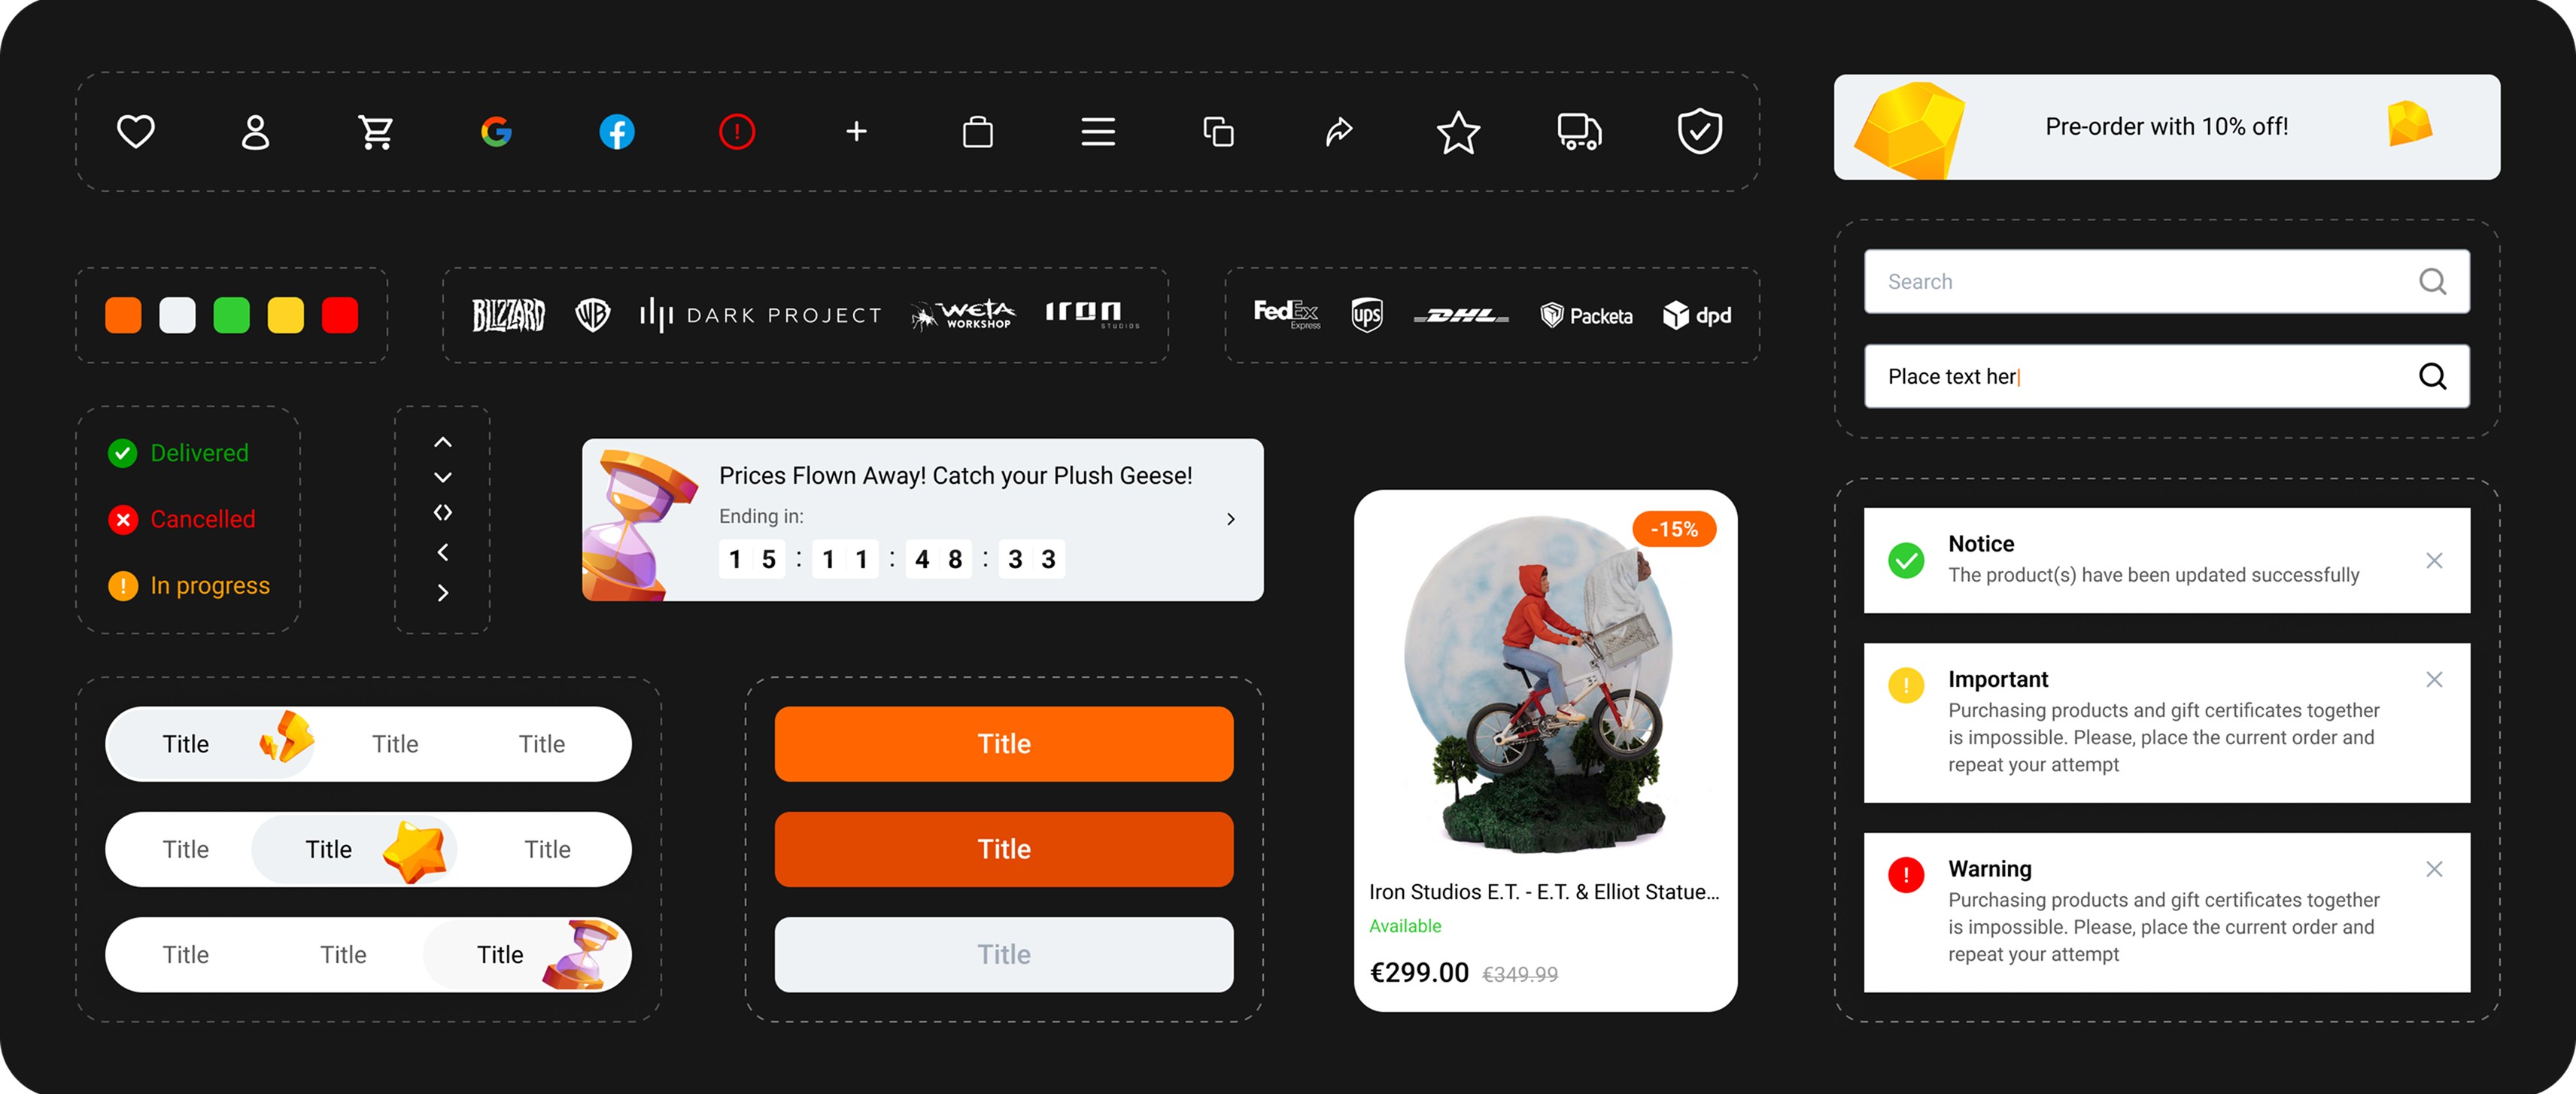Select the In progress status
This screenshot has height=1094, width=2576.
coord(209,585)
